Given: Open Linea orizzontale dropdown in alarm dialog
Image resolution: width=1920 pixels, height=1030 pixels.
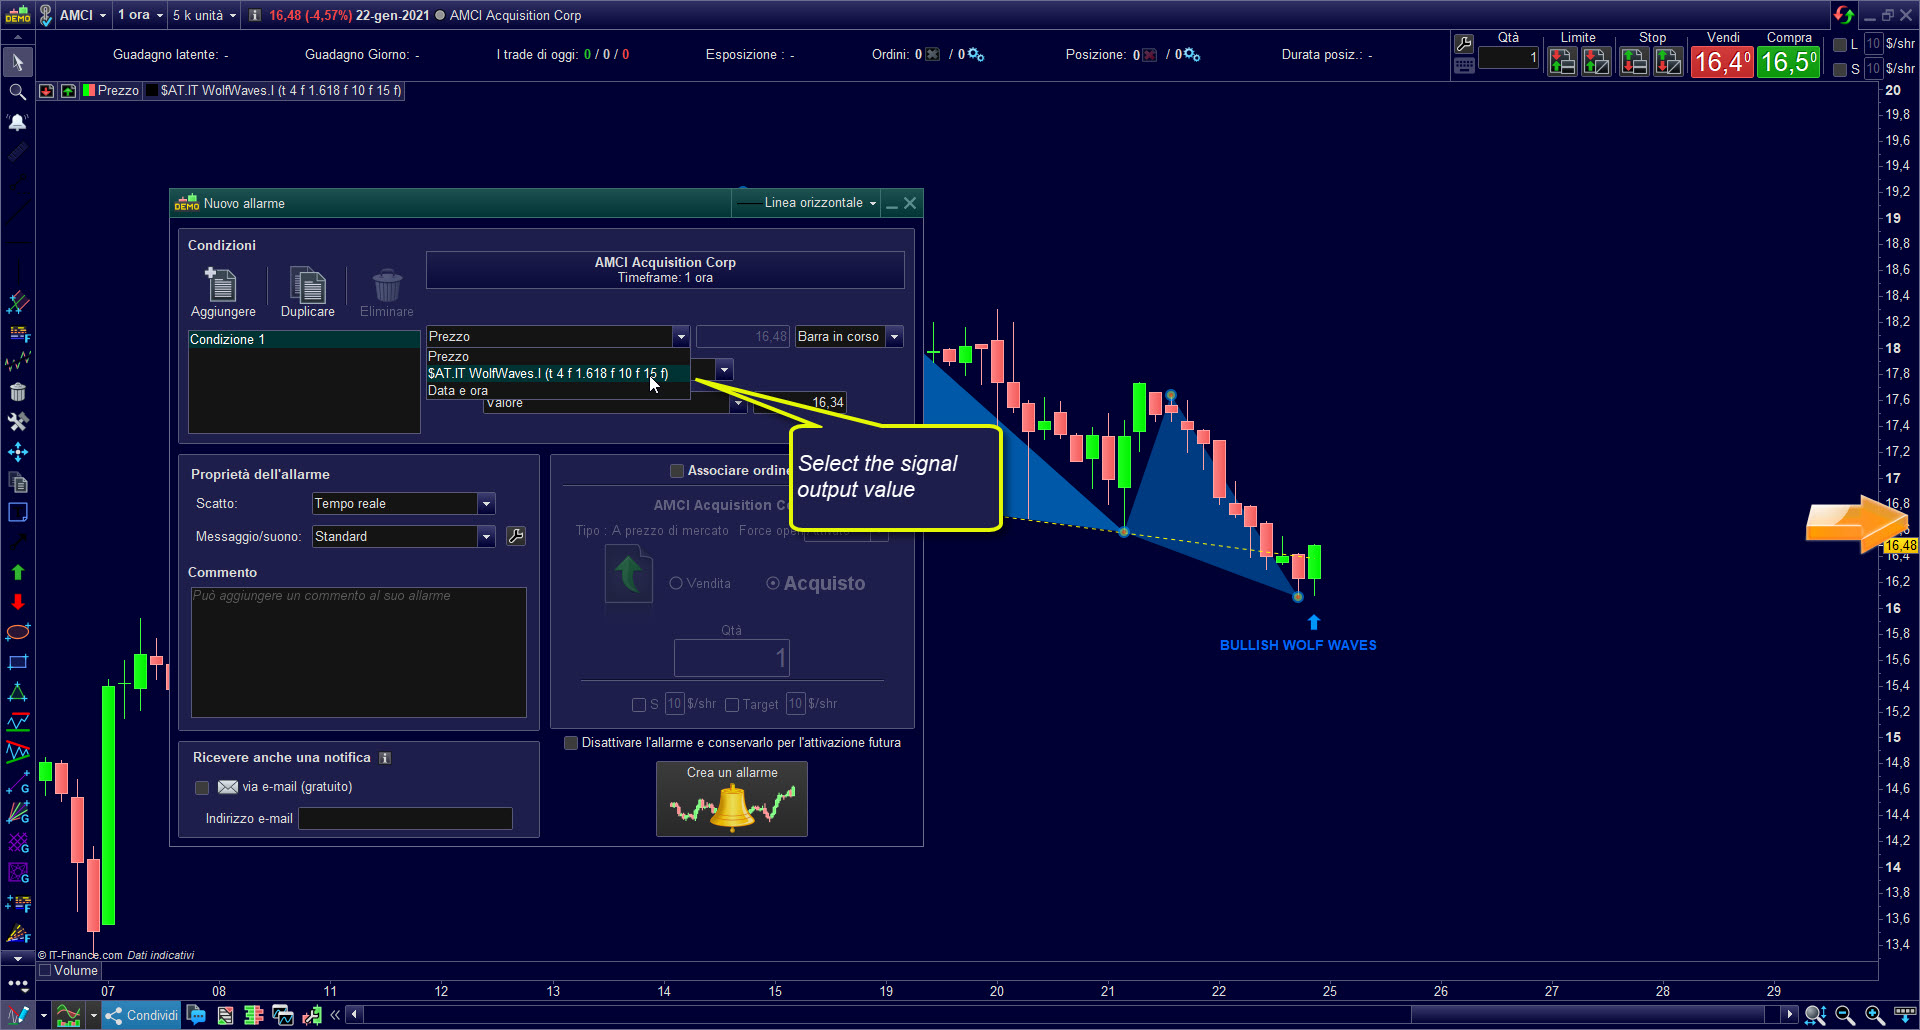Looking at the screenshot, I should tap(806, 203).
